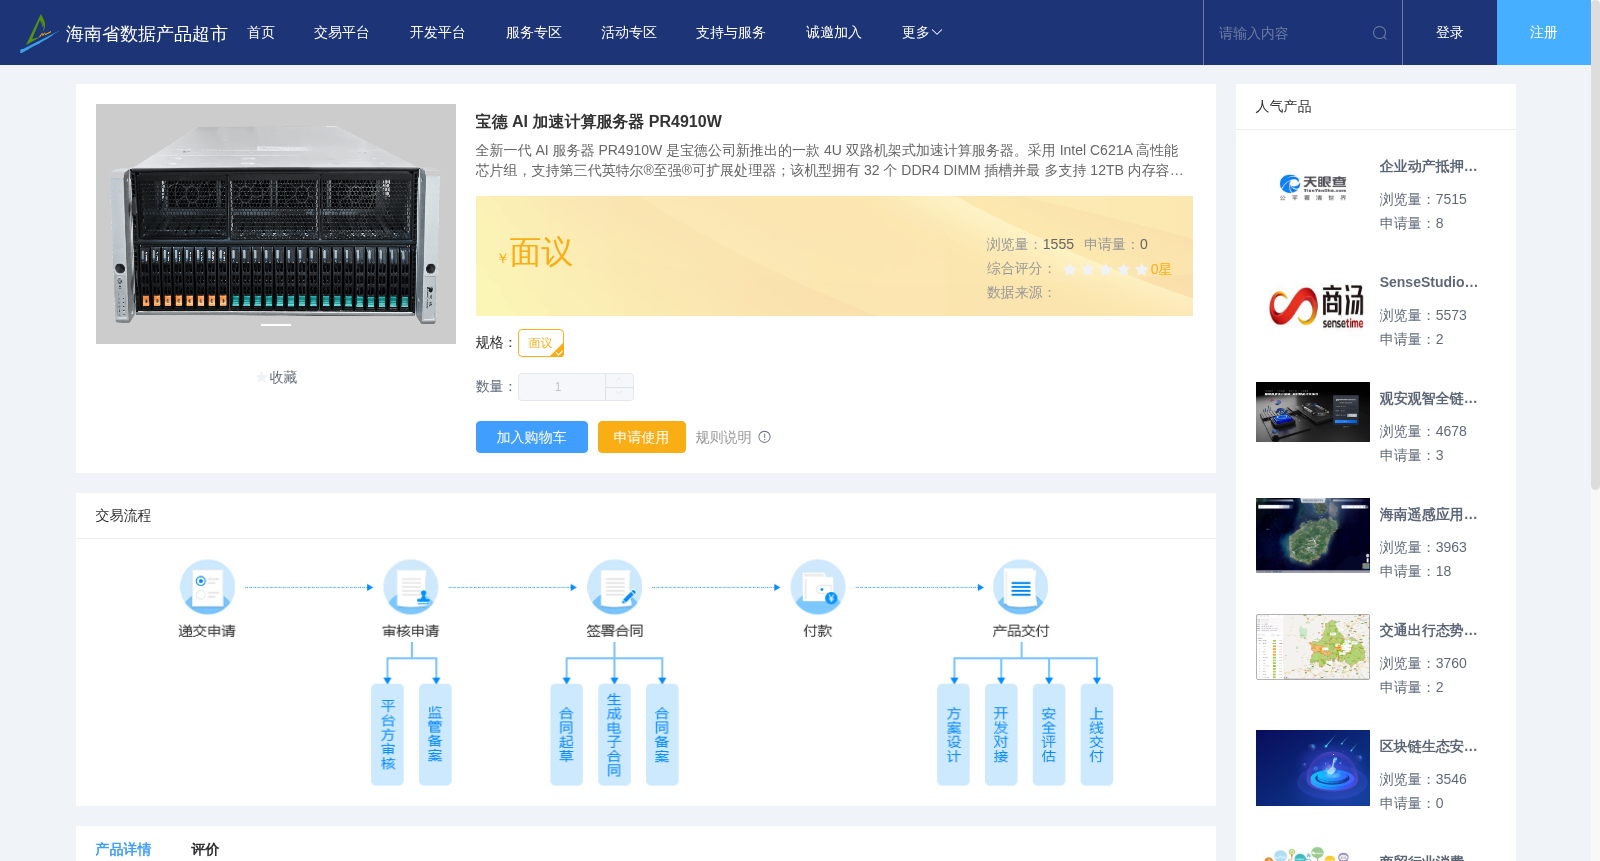The width and height of the screenshot is (1600, 861).
Task: Open the SenseStudio product title
Action: pyautogui.click(x=1428, y=283)
